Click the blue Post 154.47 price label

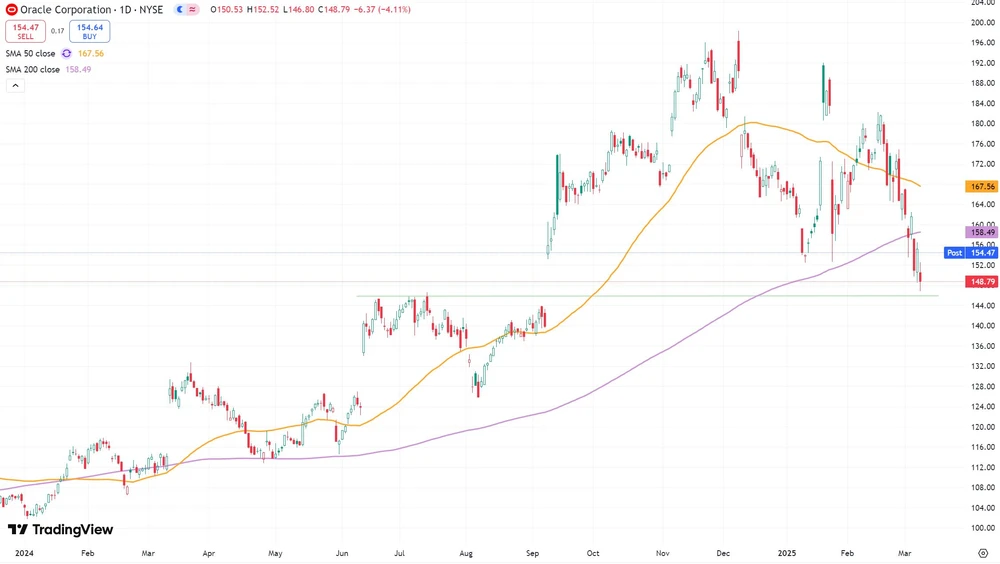point(971,253)
